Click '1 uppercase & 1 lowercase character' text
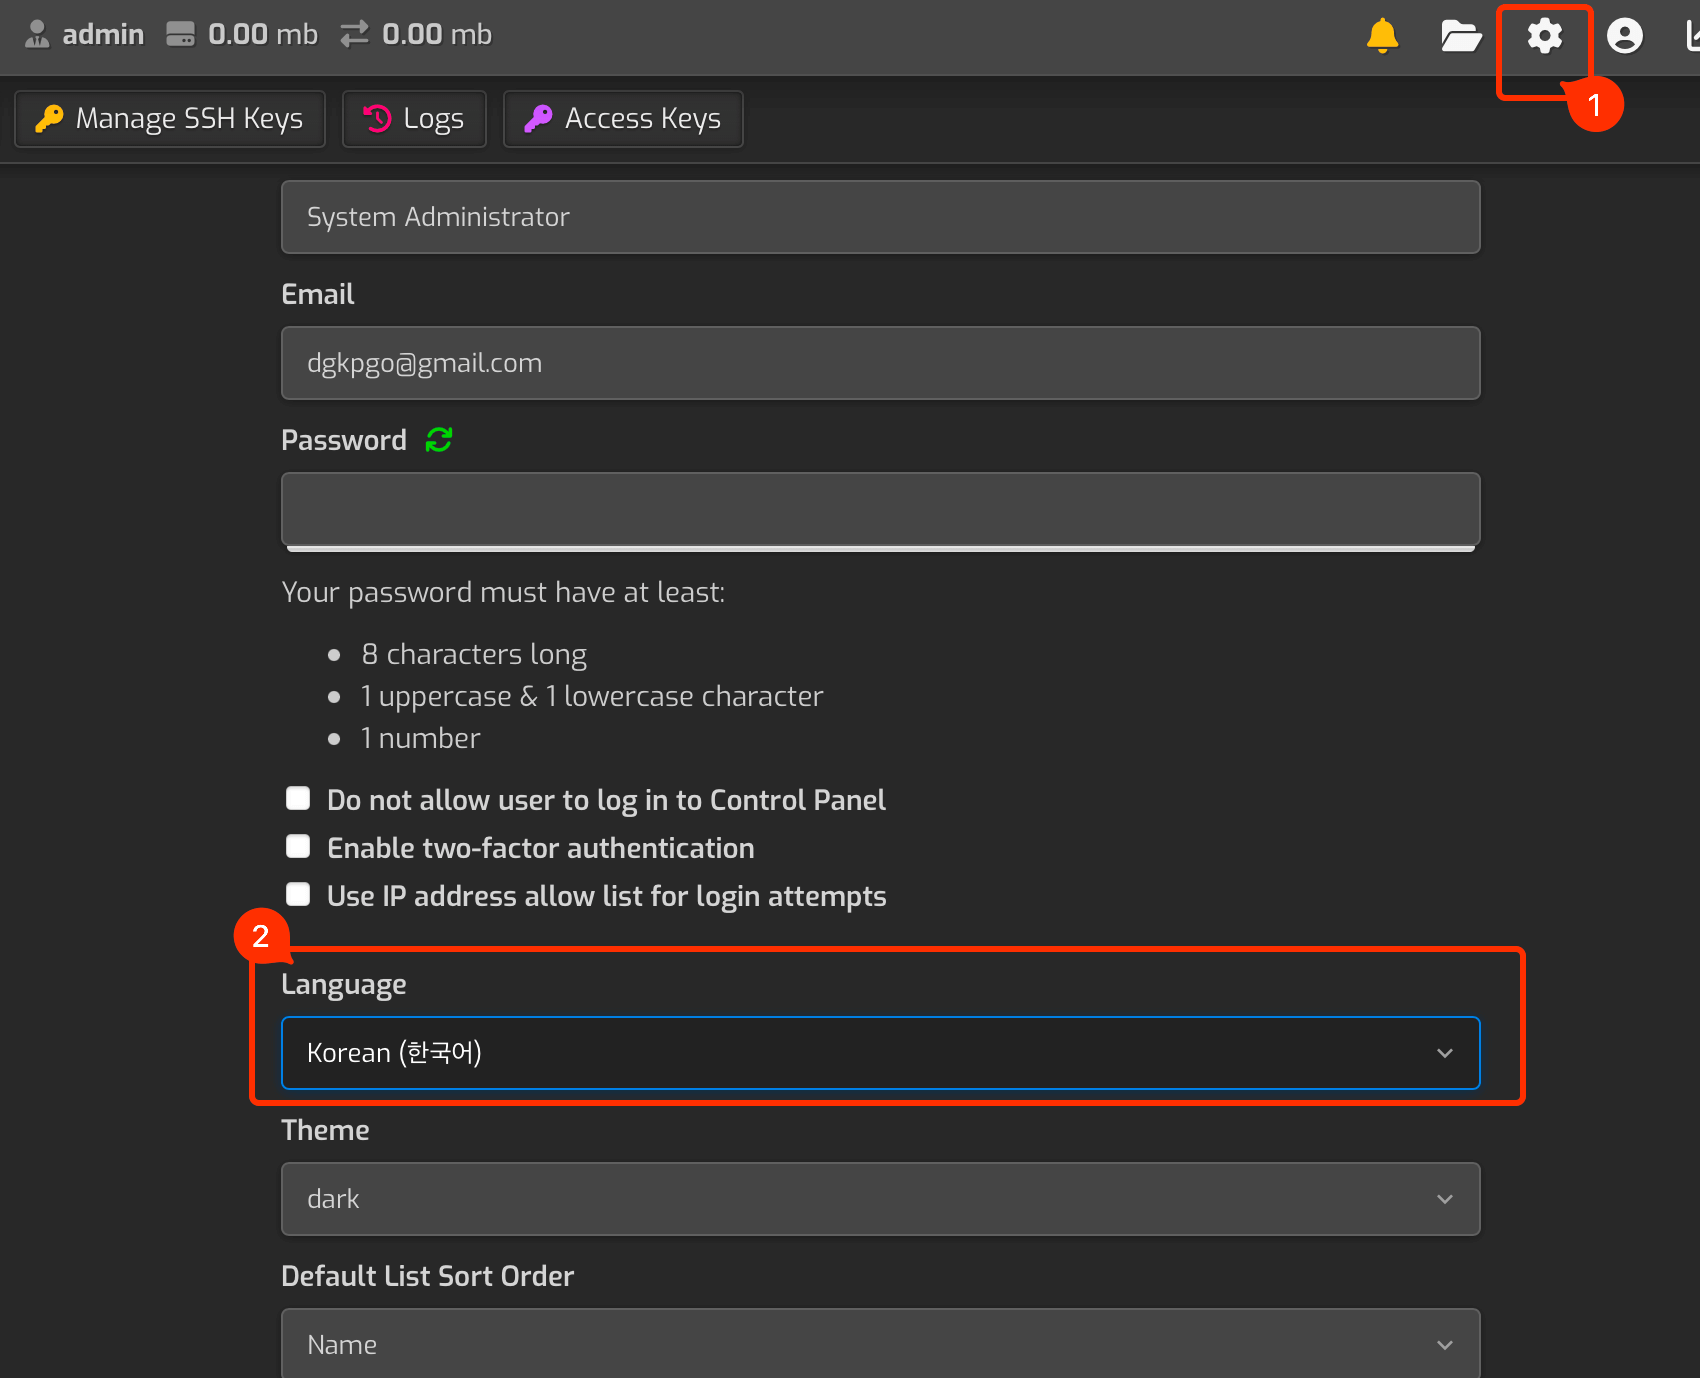The image size is (1700, 1378). point(592,696)
